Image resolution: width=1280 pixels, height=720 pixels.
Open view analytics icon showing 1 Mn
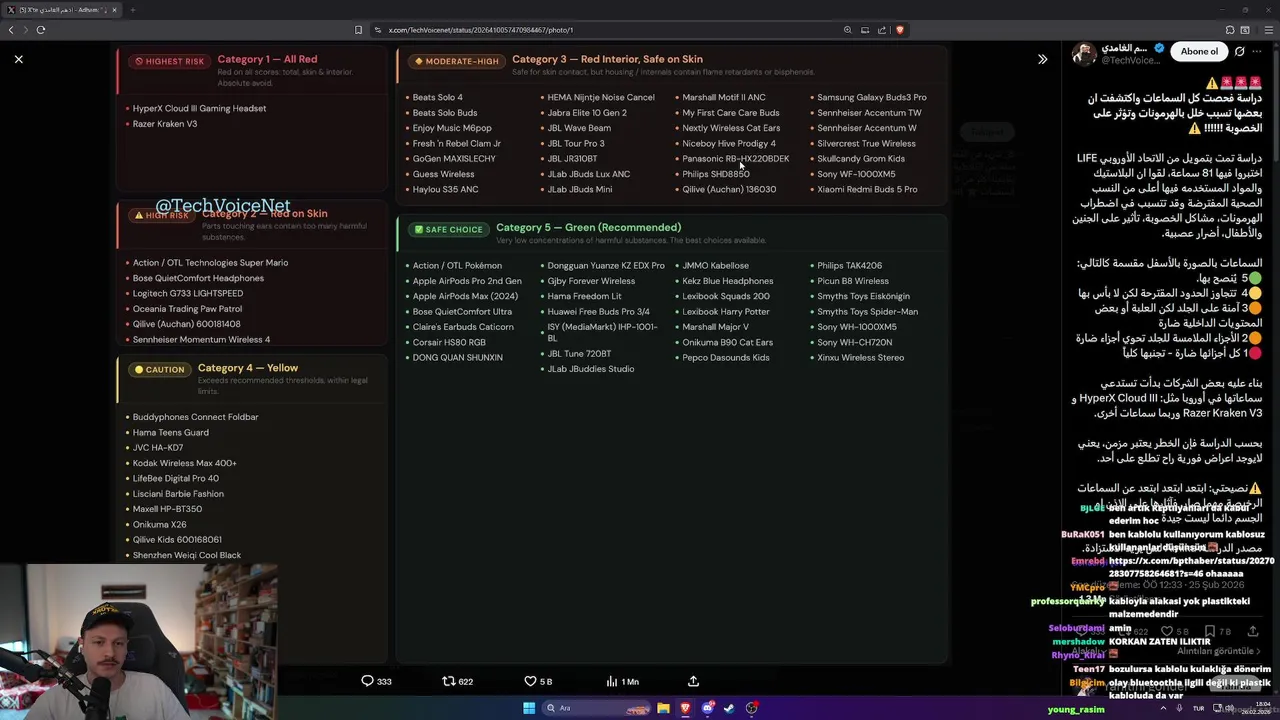tap(611, 681)
